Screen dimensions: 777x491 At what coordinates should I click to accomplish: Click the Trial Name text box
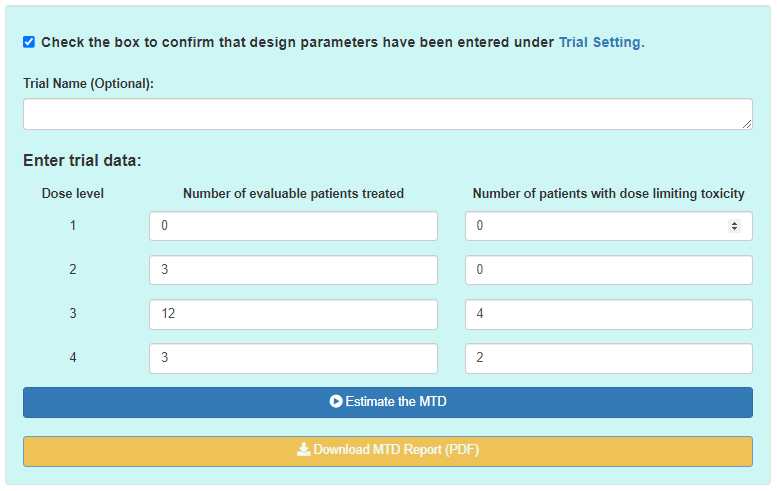point(387,114)
